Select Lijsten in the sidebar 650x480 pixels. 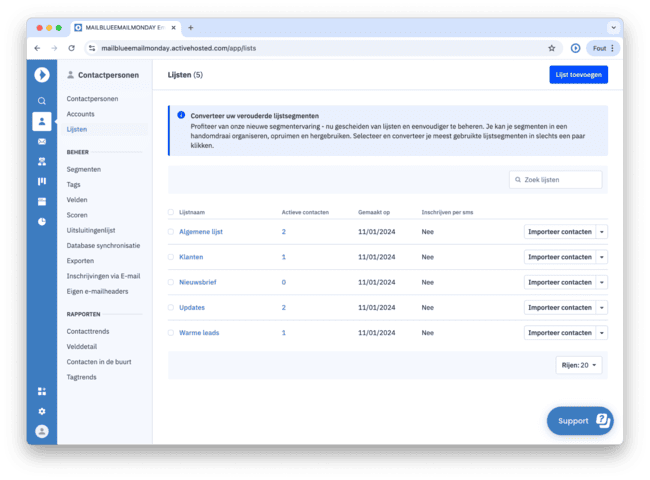[x=77, y=129]
